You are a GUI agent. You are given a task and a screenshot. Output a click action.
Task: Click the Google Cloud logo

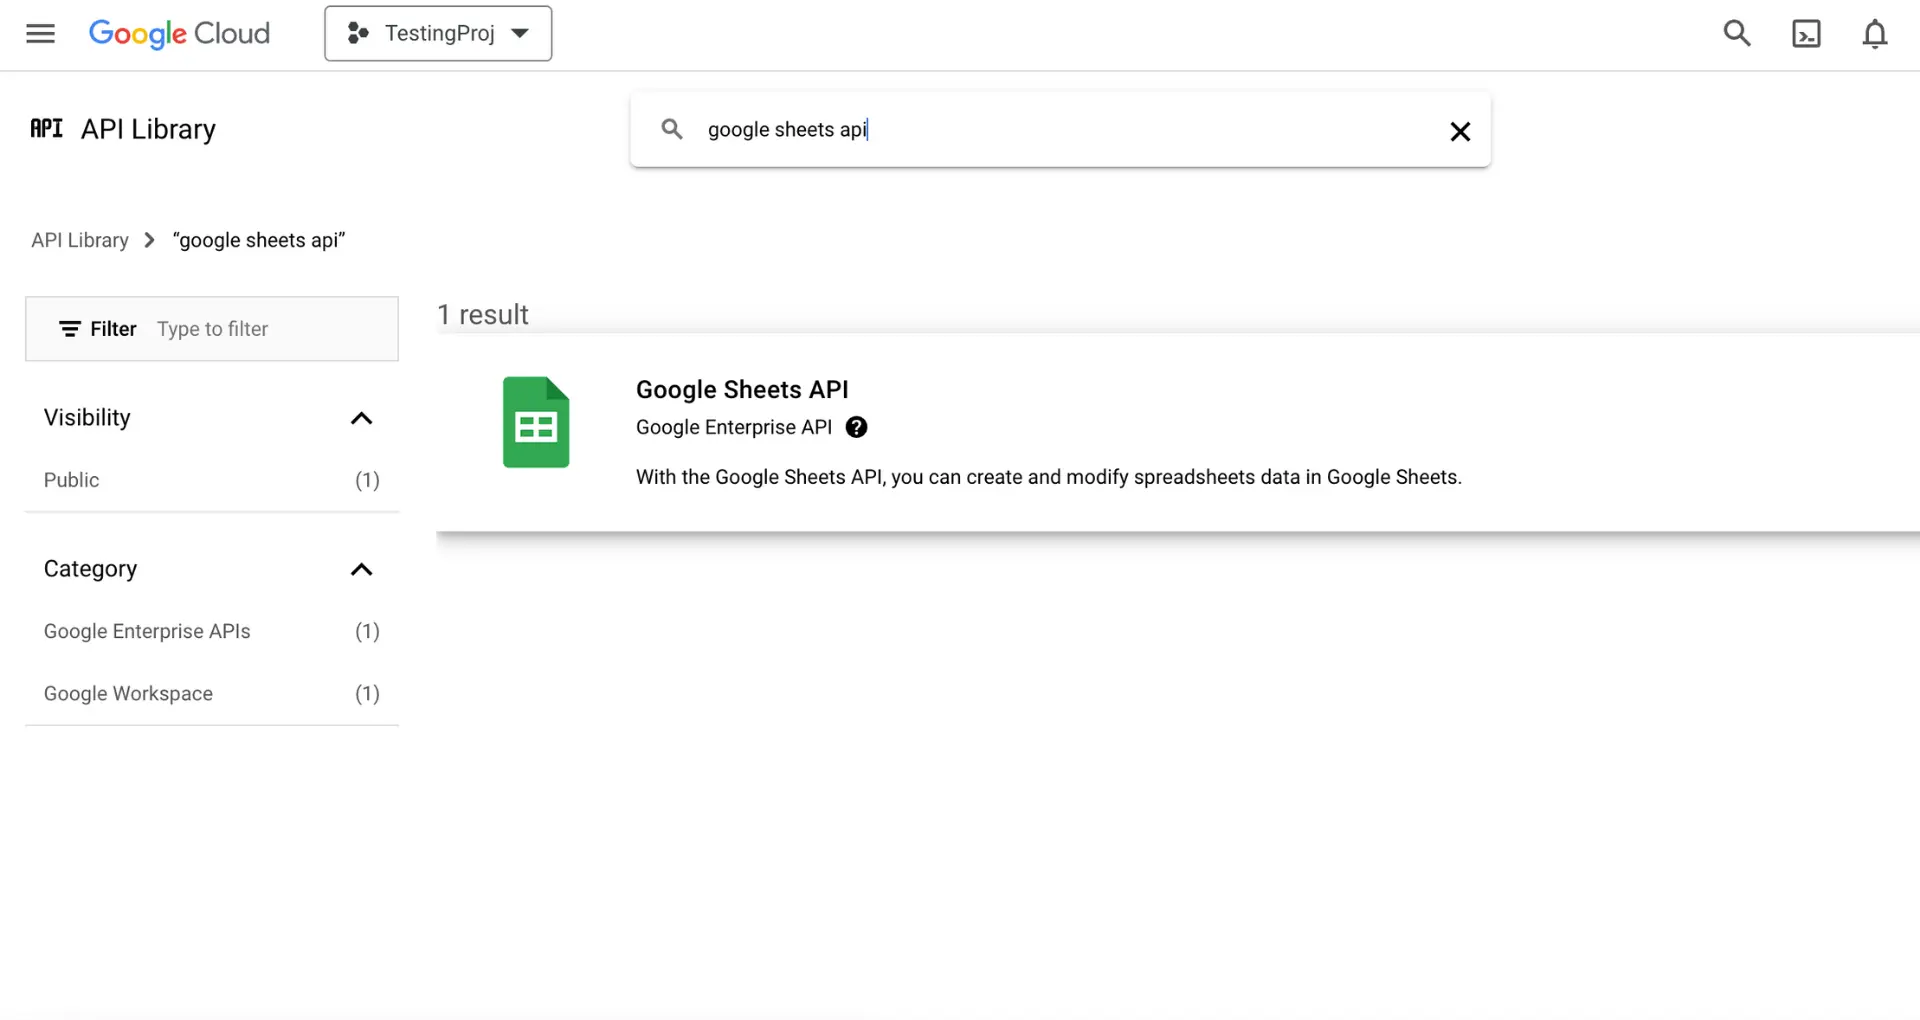click(179, 34)
